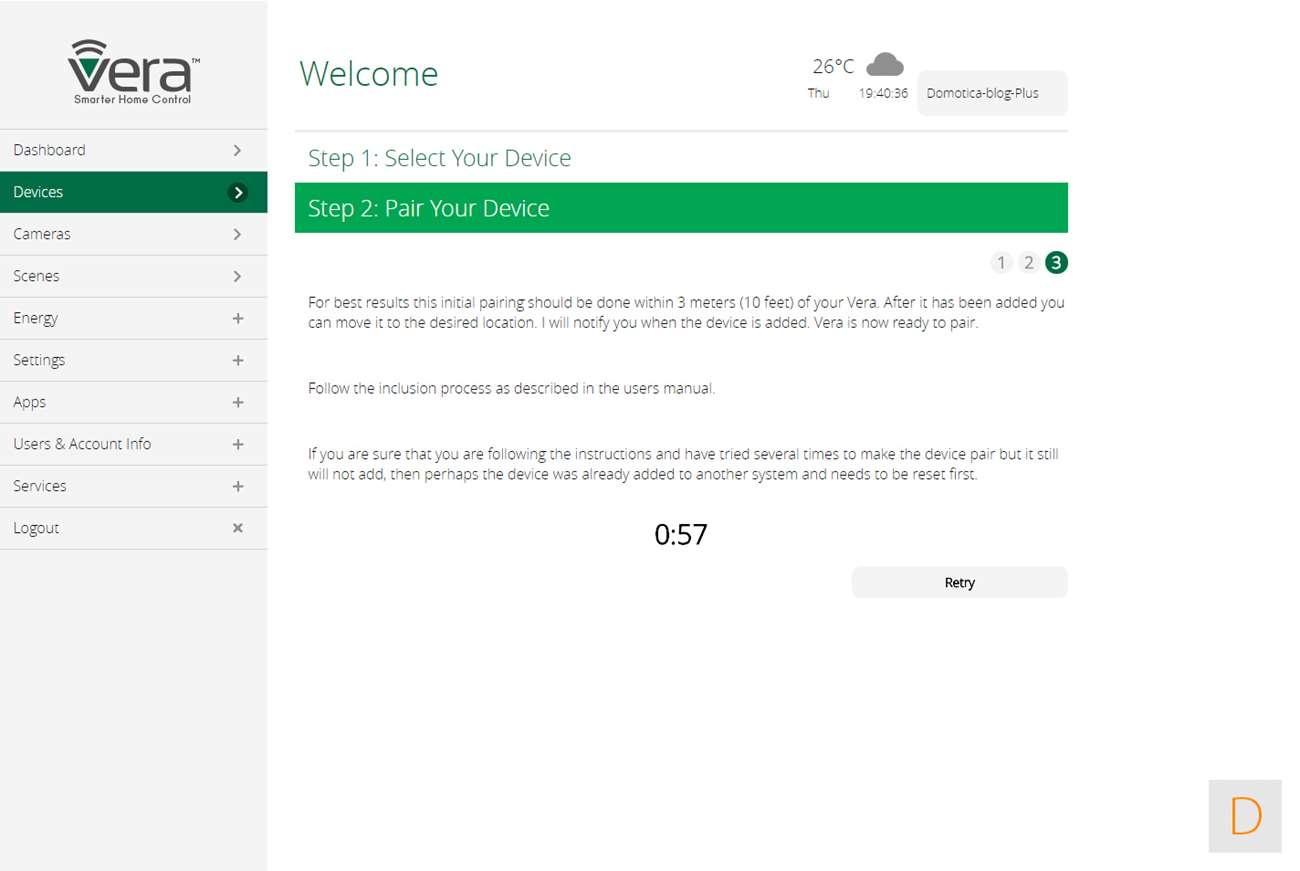This screenshot has width=1300, height=871.
Task: Expand the Apps plus icon
Action: 238,402
